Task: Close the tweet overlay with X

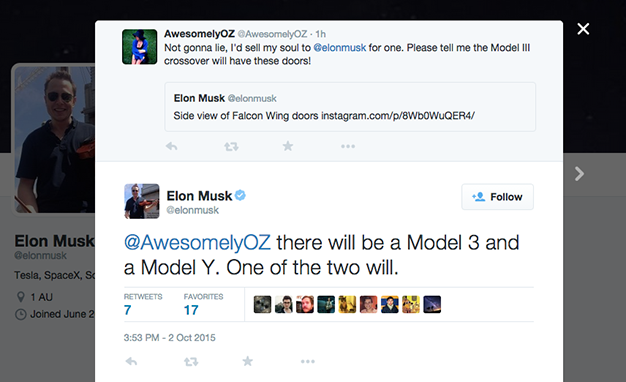Action: 583,29
